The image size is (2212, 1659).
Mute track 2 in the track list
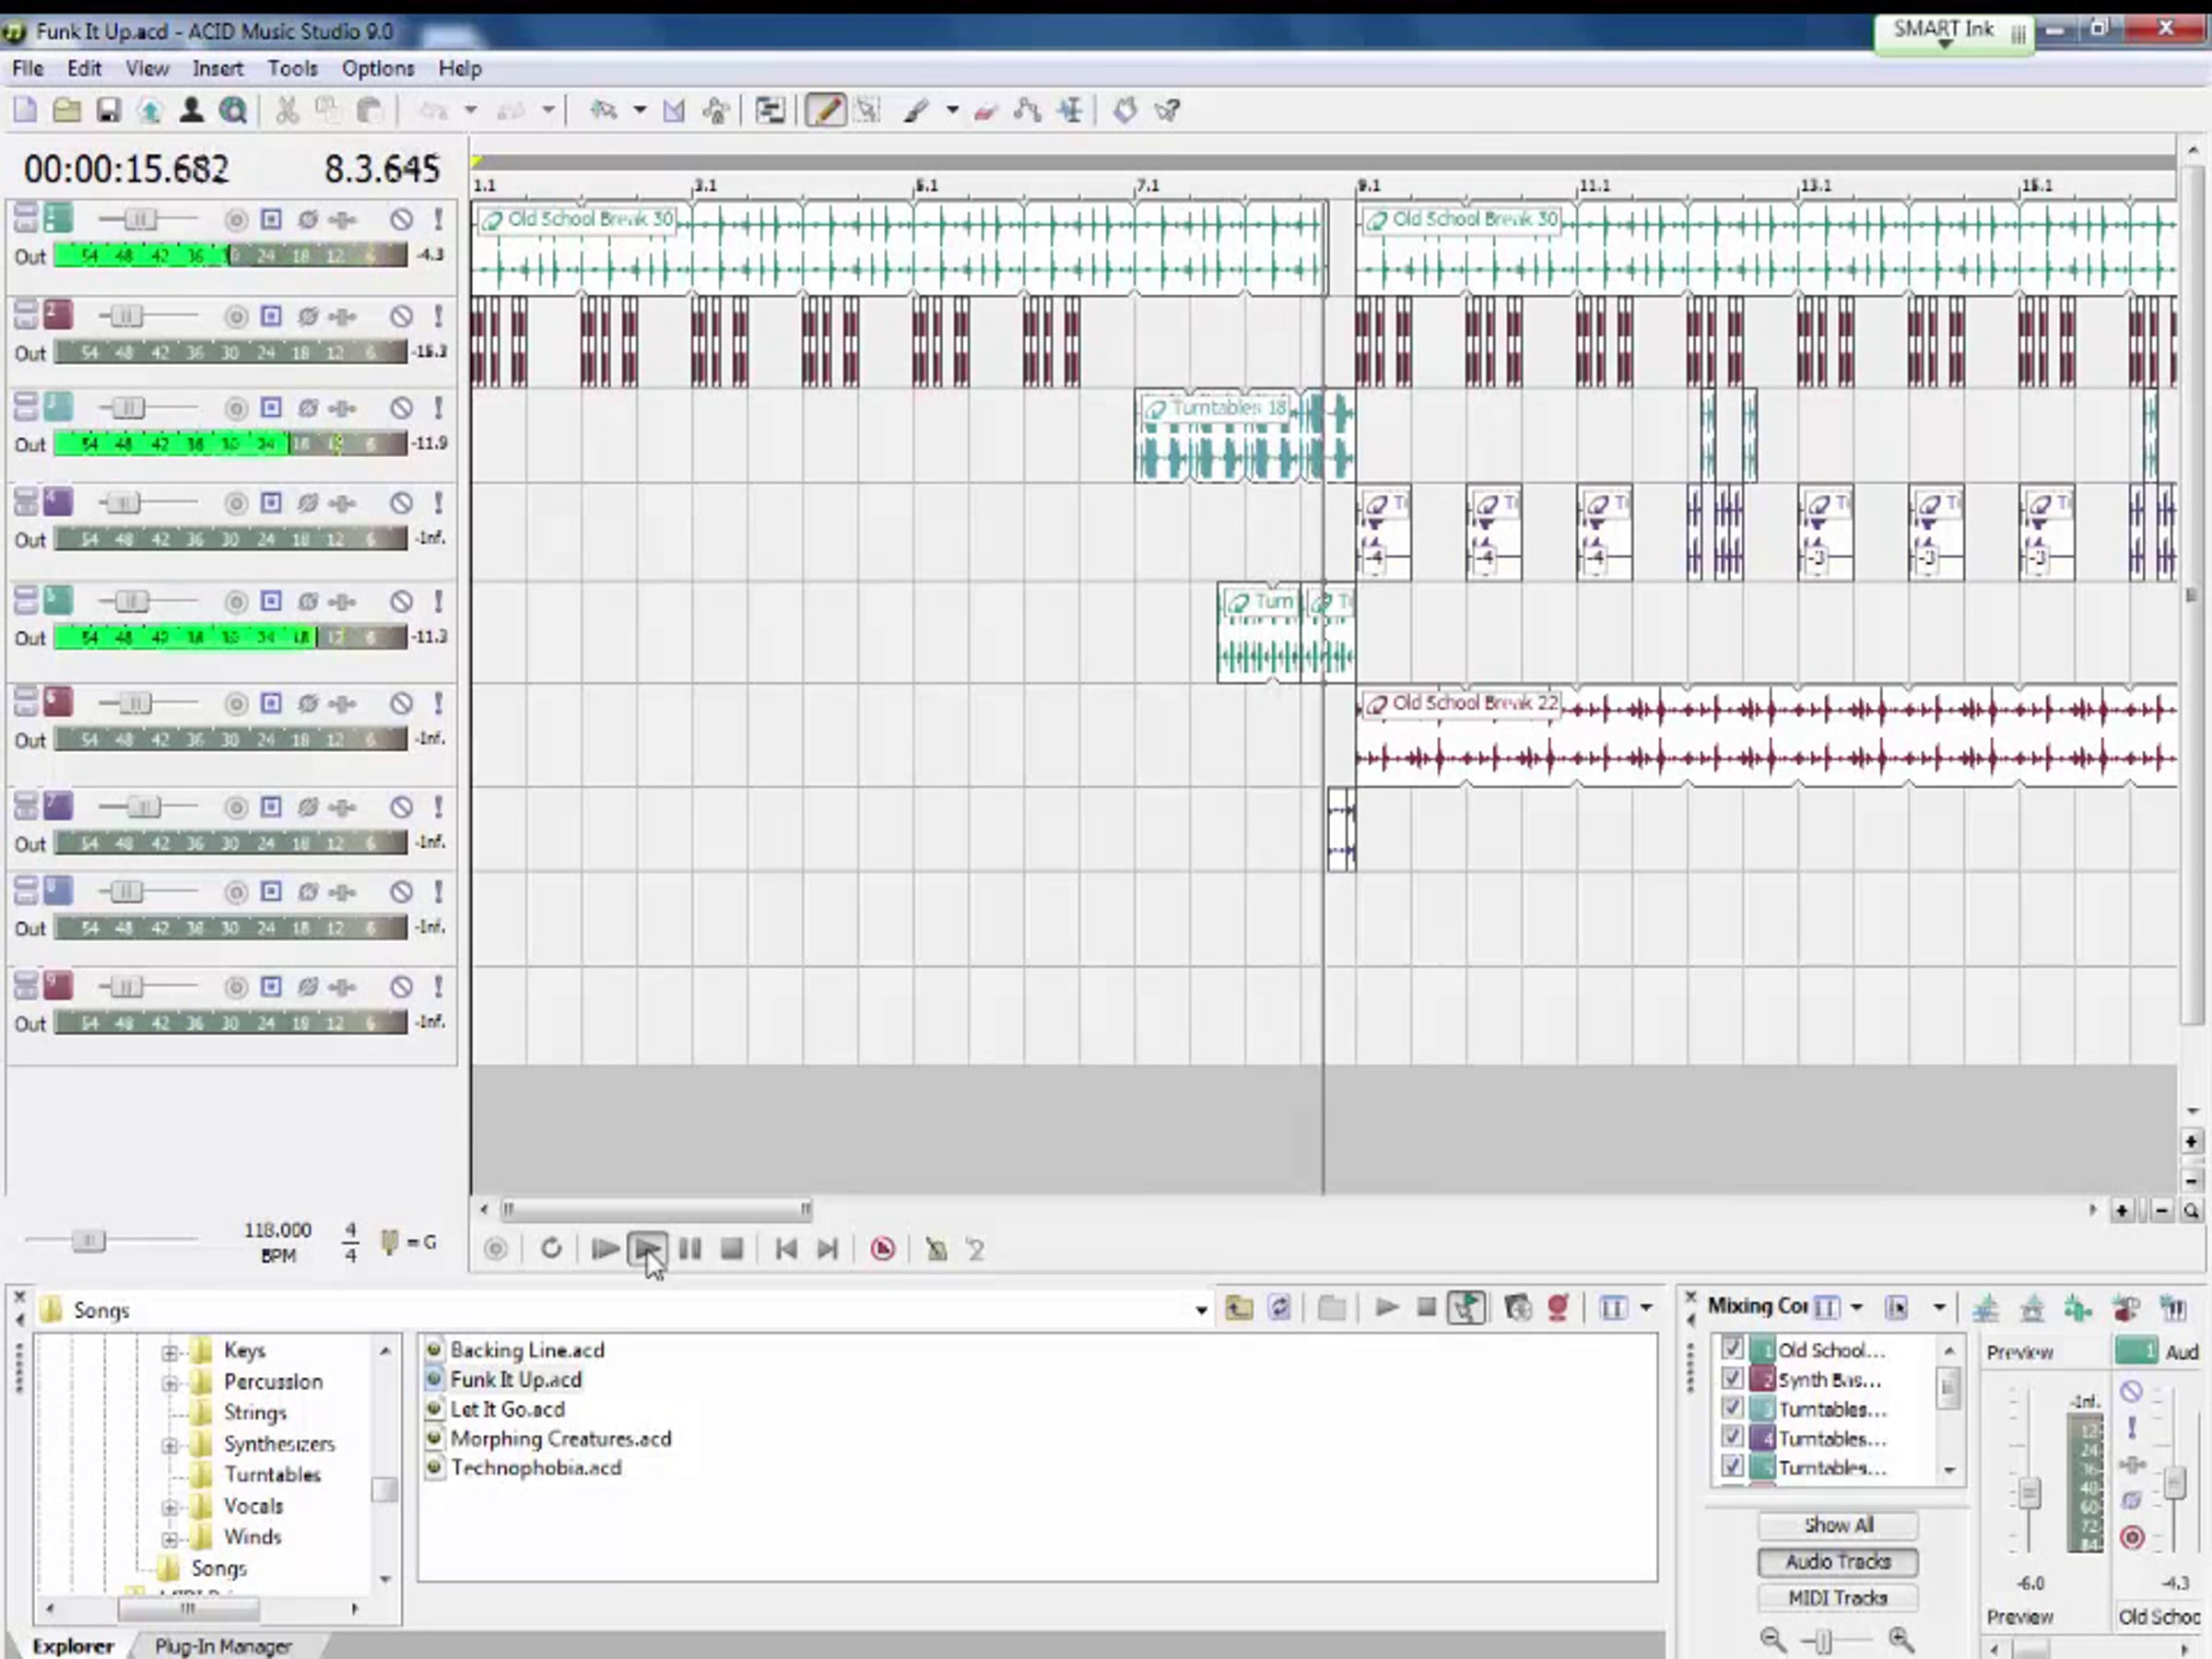pos(401,317)
